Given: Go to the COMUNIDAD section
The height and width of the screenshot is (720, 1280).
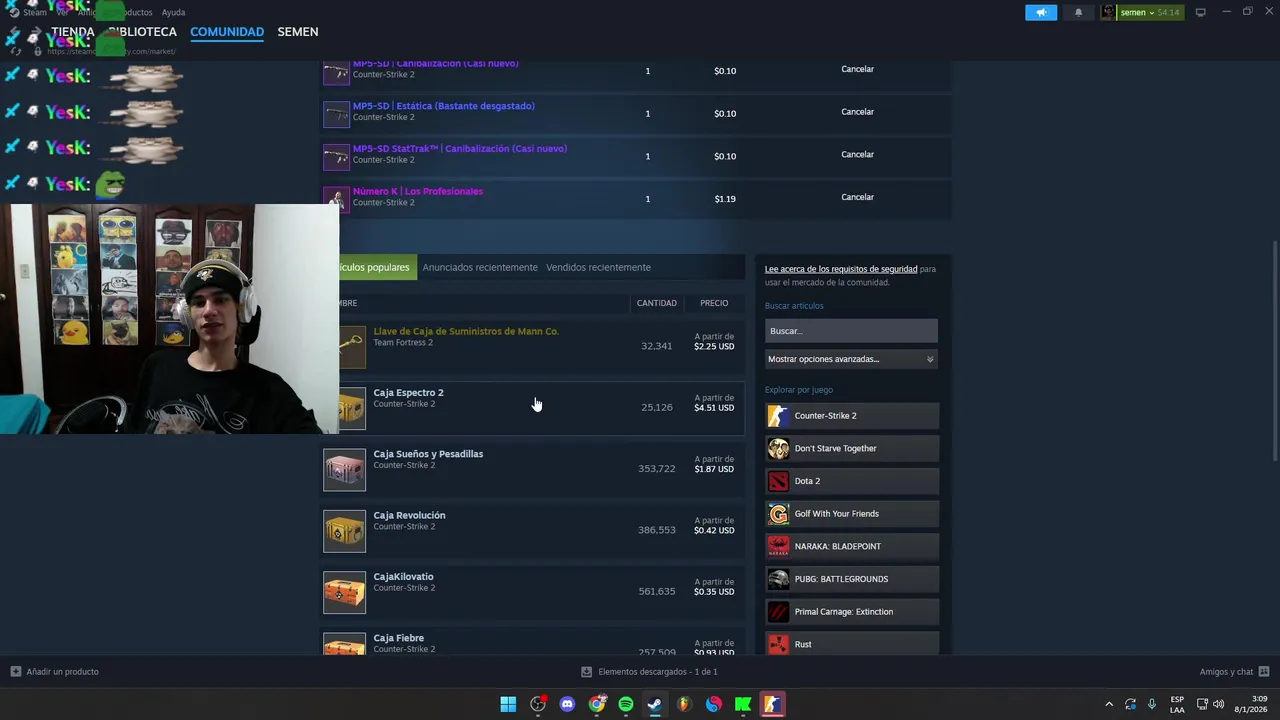Looking at the screenshot, I should (x=227, y=32).
